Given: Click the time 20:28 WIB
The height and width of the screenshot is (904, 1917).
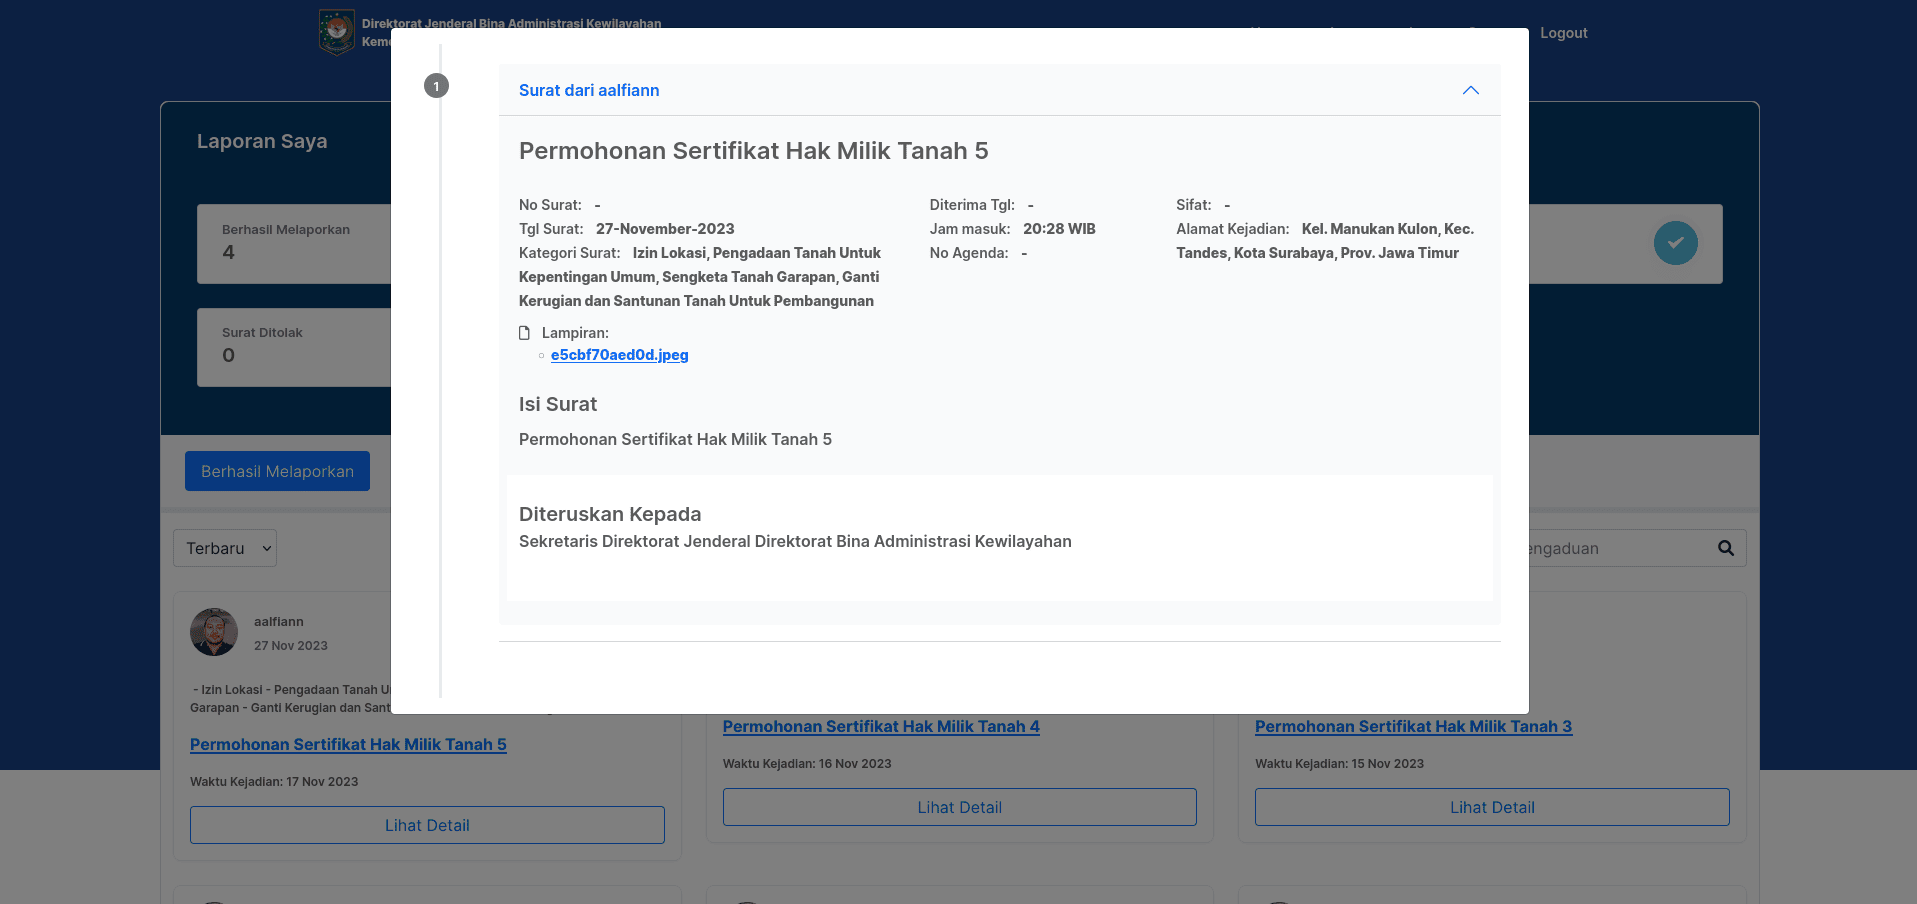Looking at the screenshot, I should pyautogui.click(x=1059, y=229).
